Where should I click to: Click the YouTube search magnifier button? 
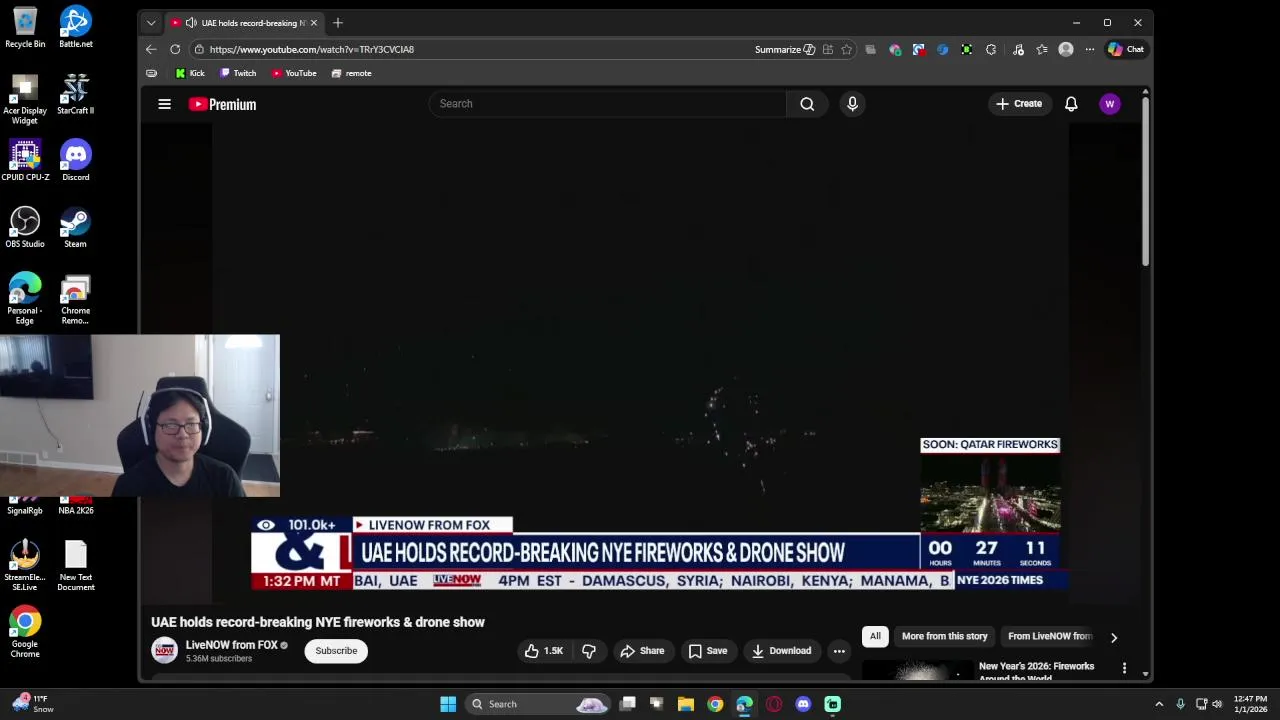(x=807, y=104)
